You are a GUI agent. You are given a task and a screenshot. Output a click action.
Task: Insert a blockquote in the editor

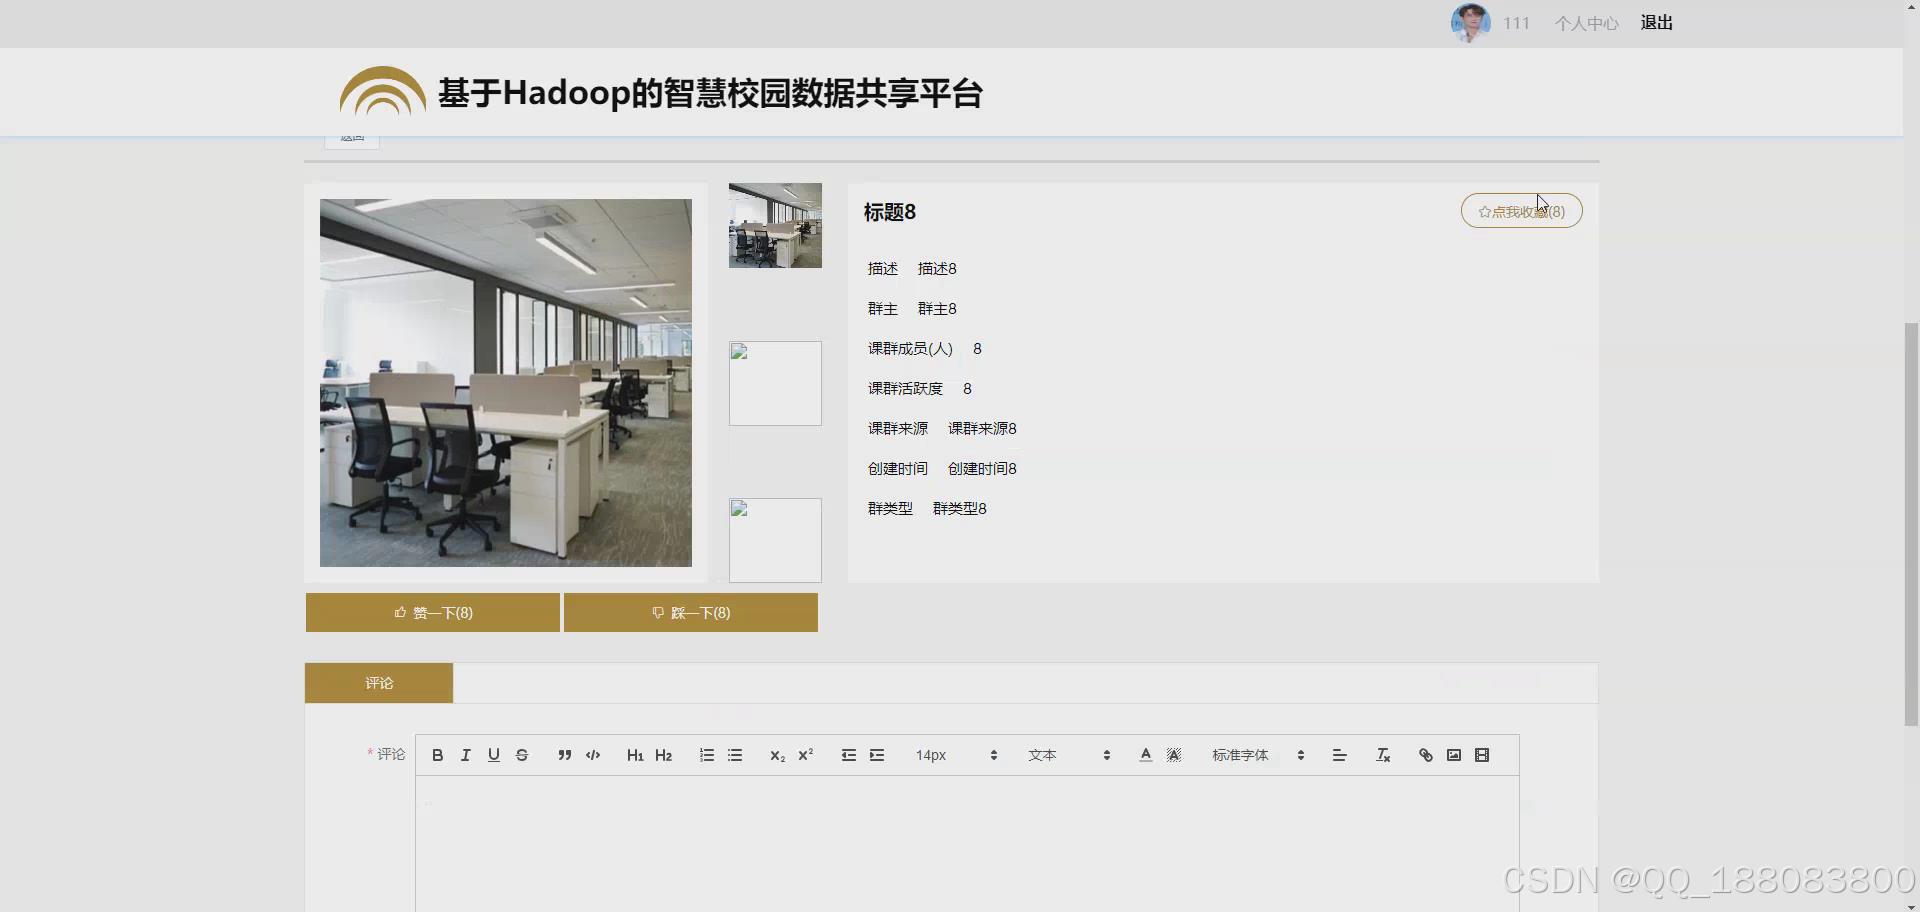coord(565,755)
